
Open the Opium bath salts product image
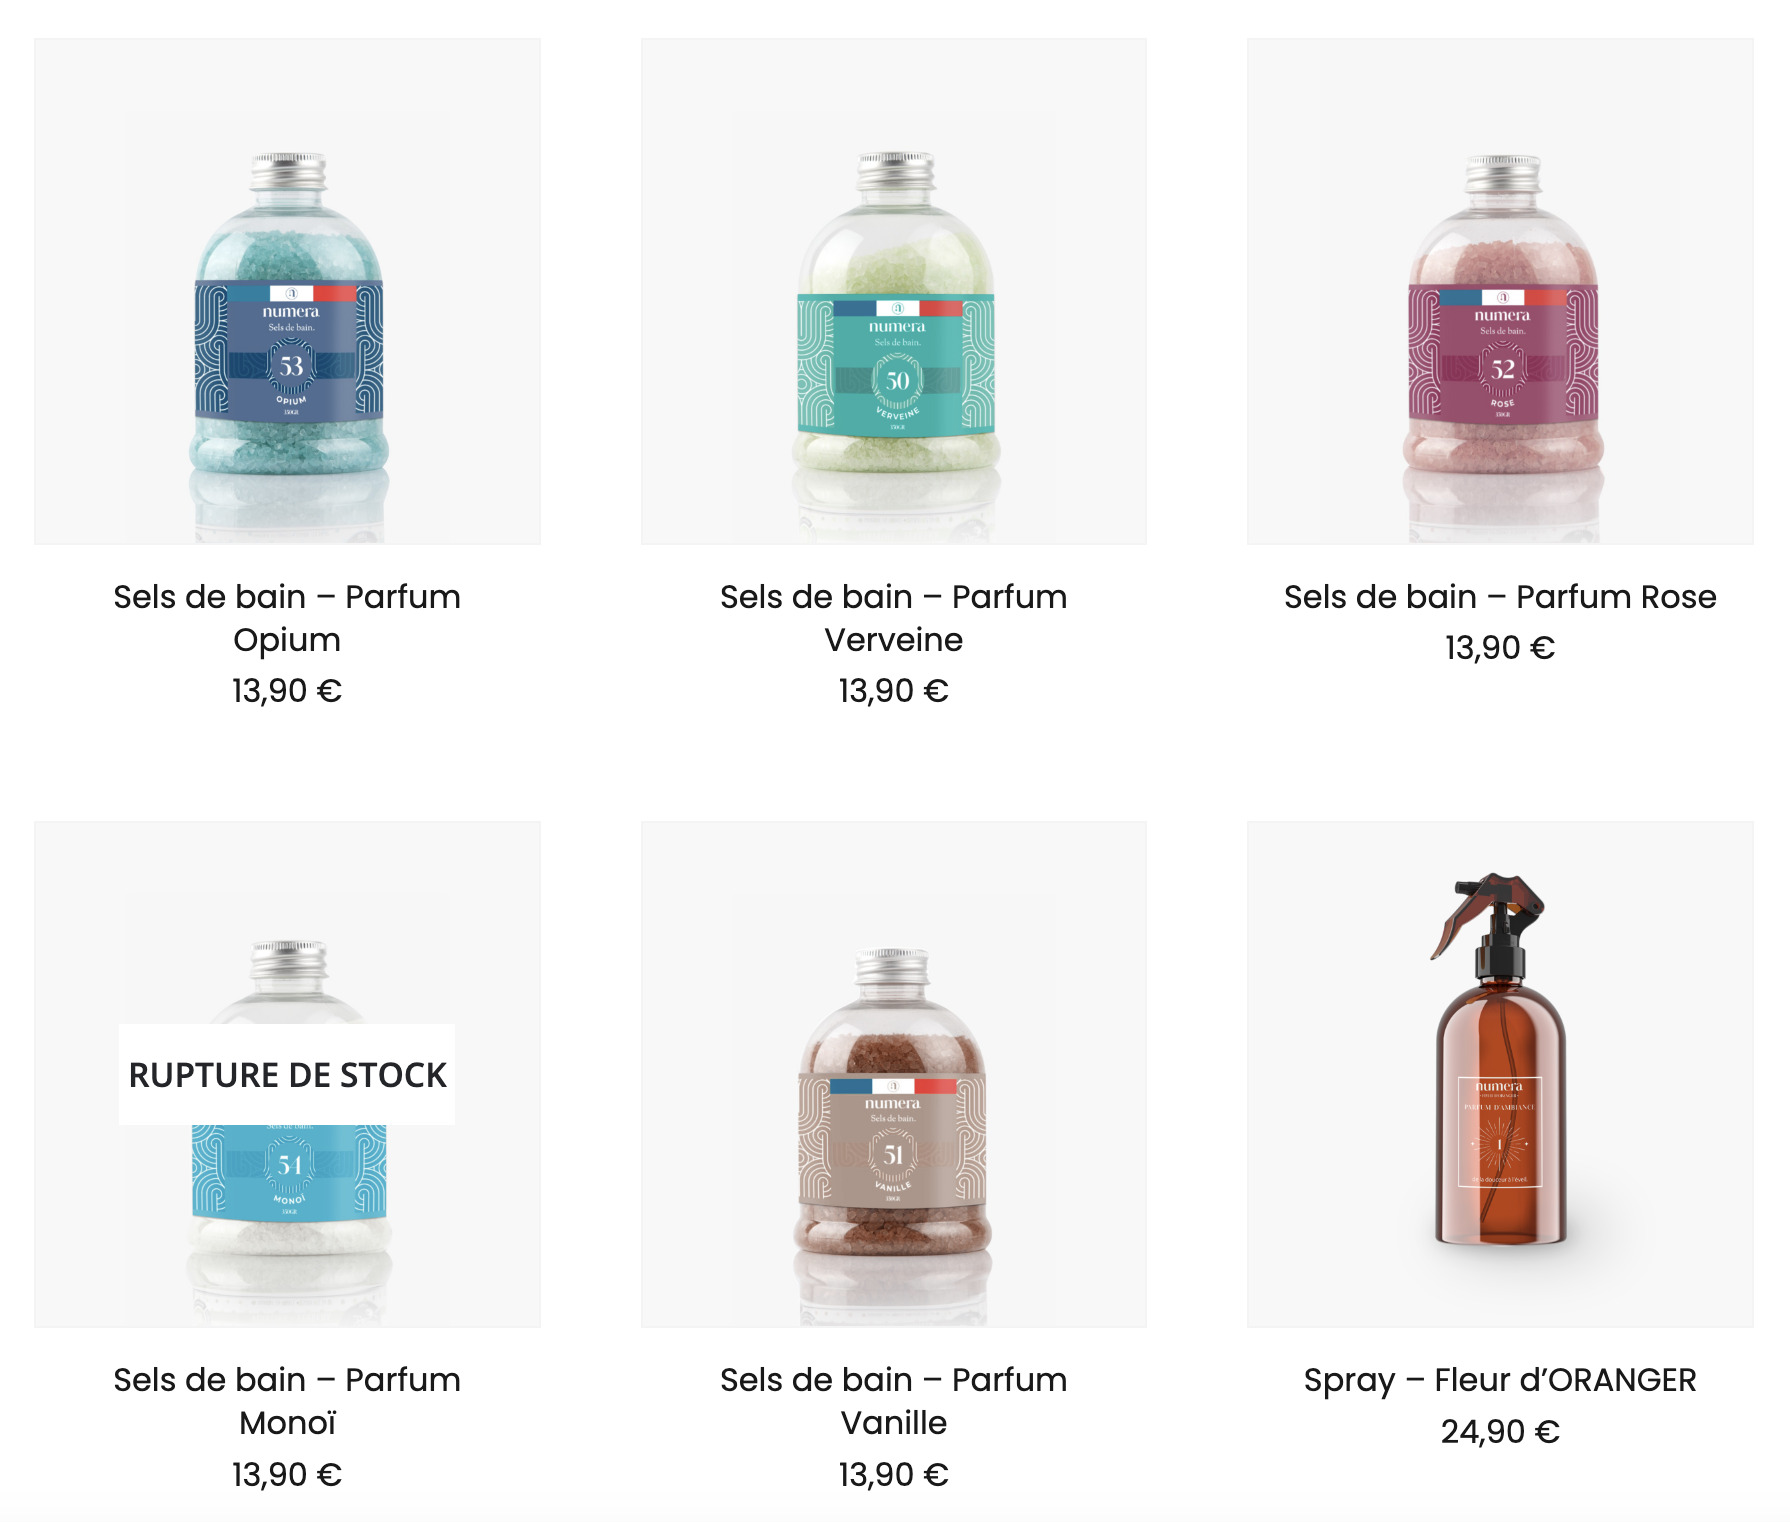point(287,291)
